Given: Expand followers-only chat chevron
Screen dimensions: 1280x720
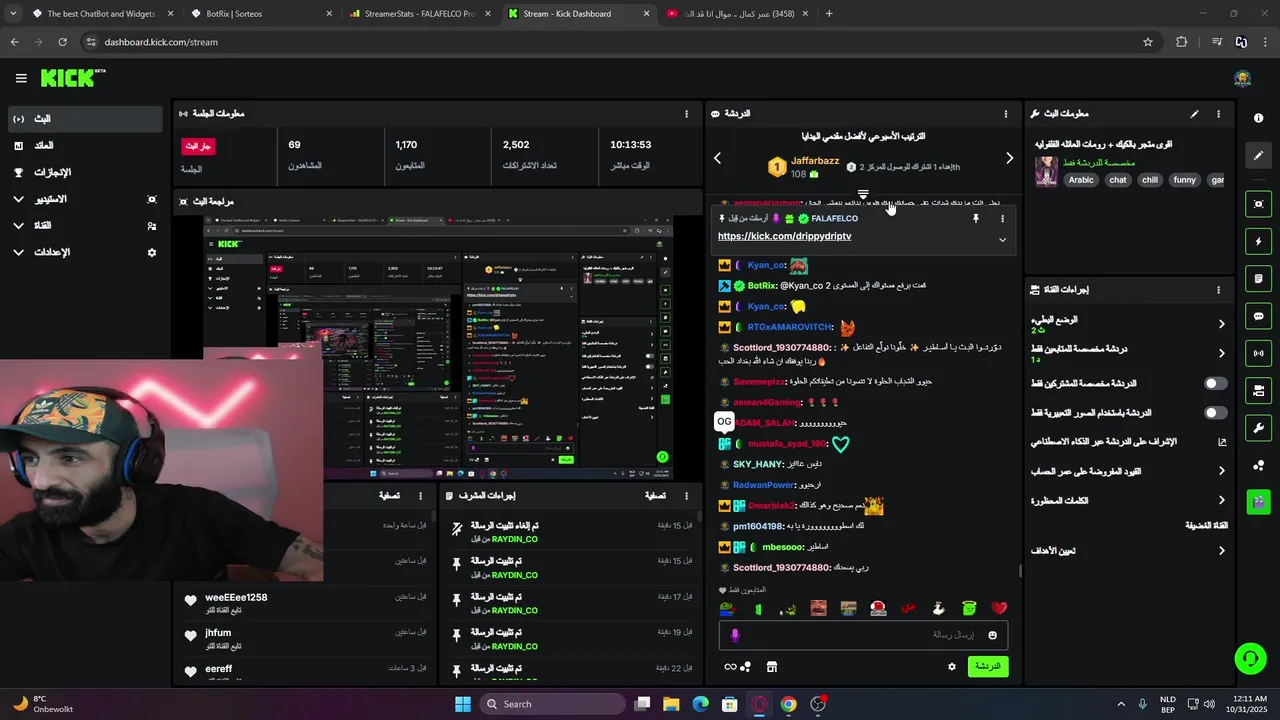Looking at the screenshot, I should tap(1221, 353).
